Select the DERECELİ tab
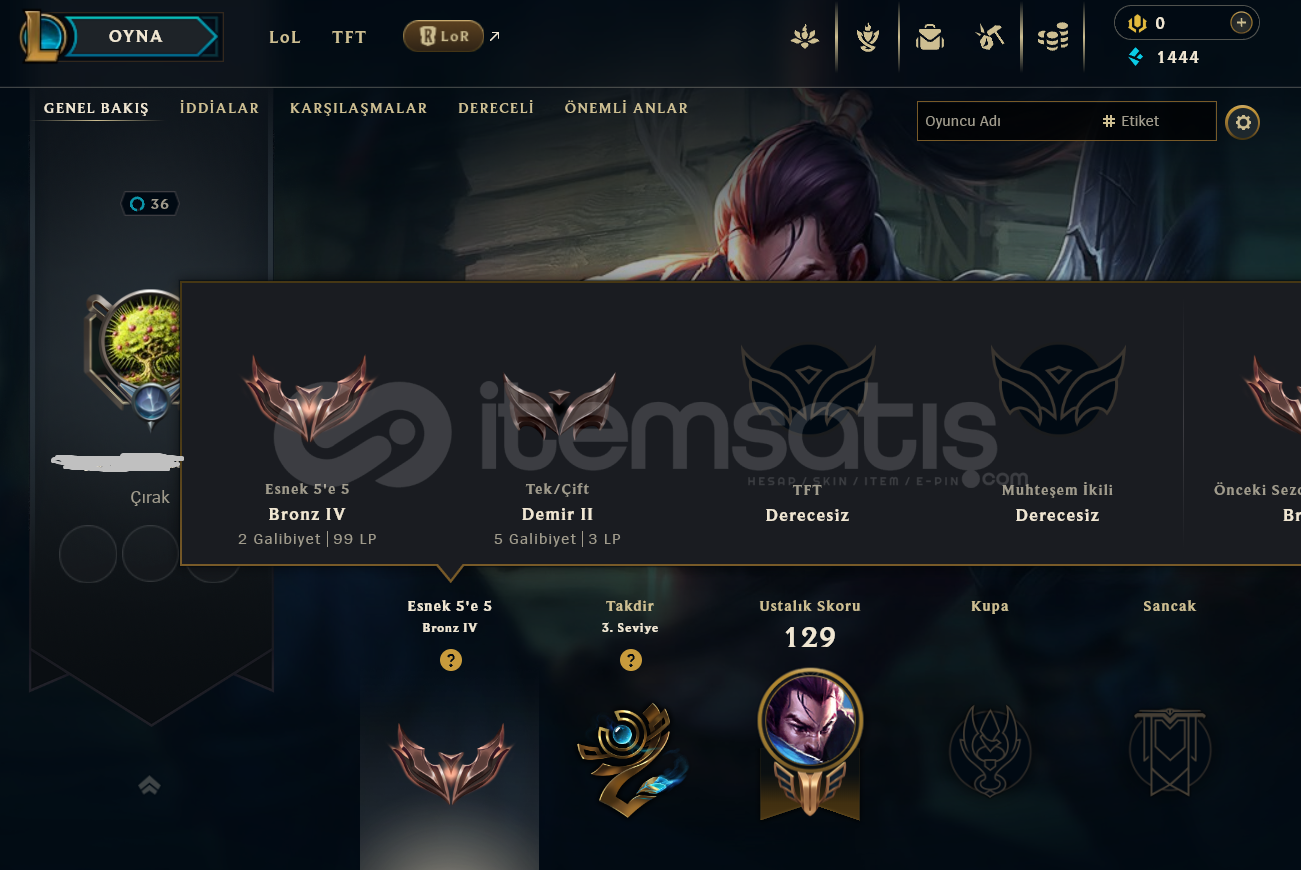Image resolution: width=1301 pixels, height=870 pixels. click(x=496, y=108)
